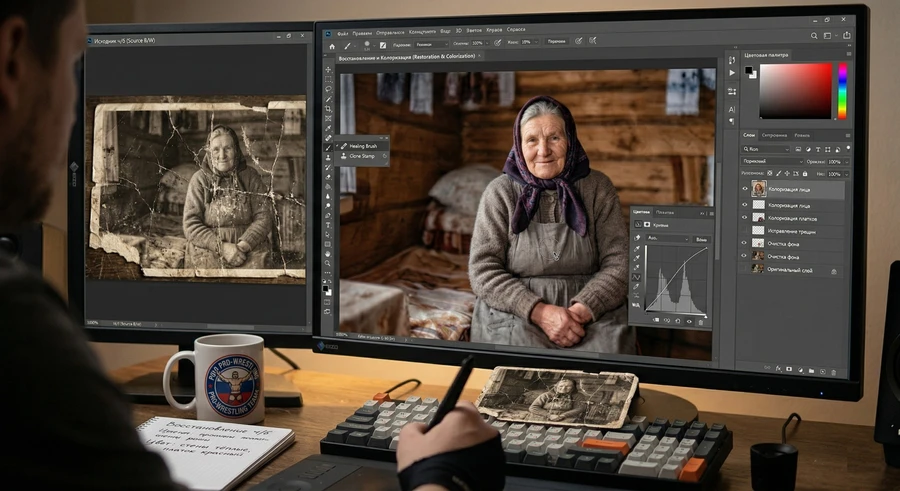
Task: Toggle the lock all padlock icon
Action: (x=805, y=173)
